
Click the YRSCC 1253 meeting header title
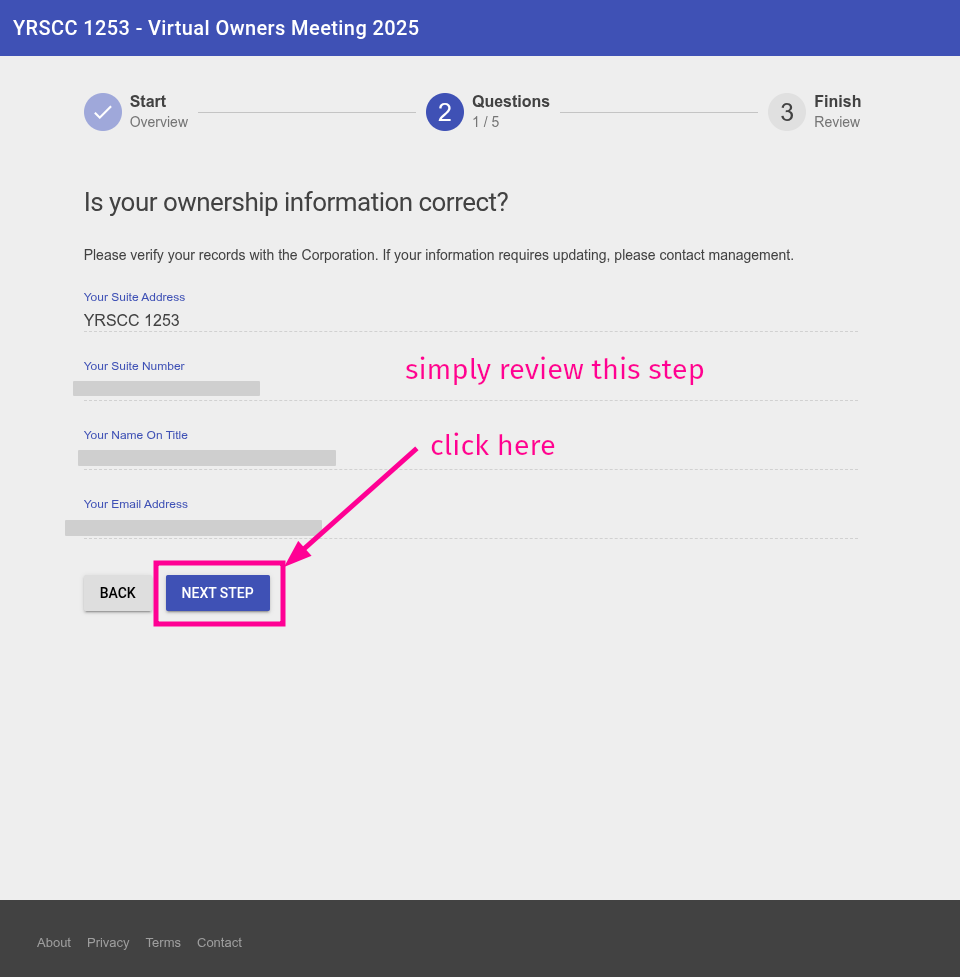(216, 28)
